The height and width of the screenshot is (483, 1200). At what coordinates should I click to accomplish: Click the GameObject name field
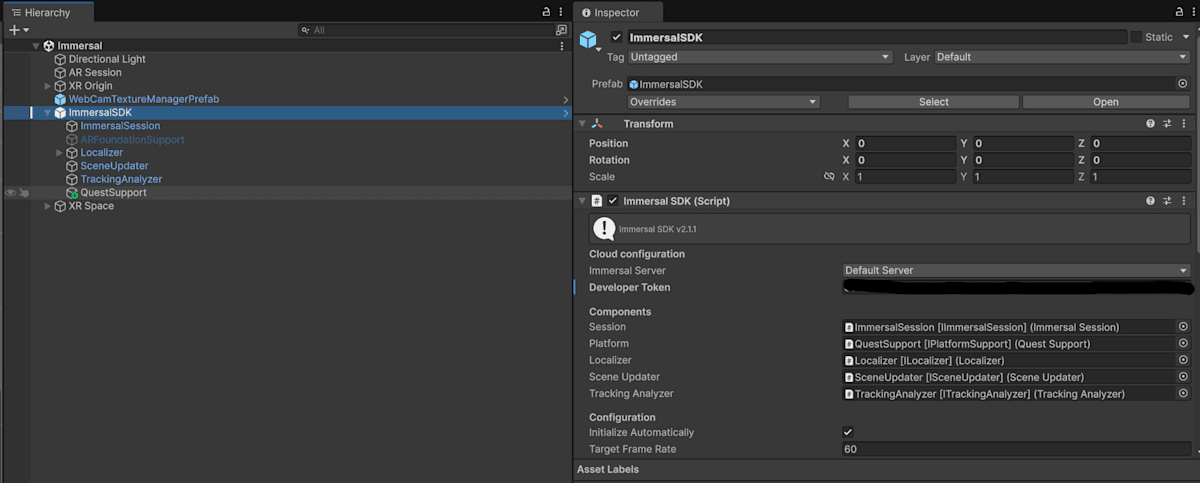click(876, 37)
